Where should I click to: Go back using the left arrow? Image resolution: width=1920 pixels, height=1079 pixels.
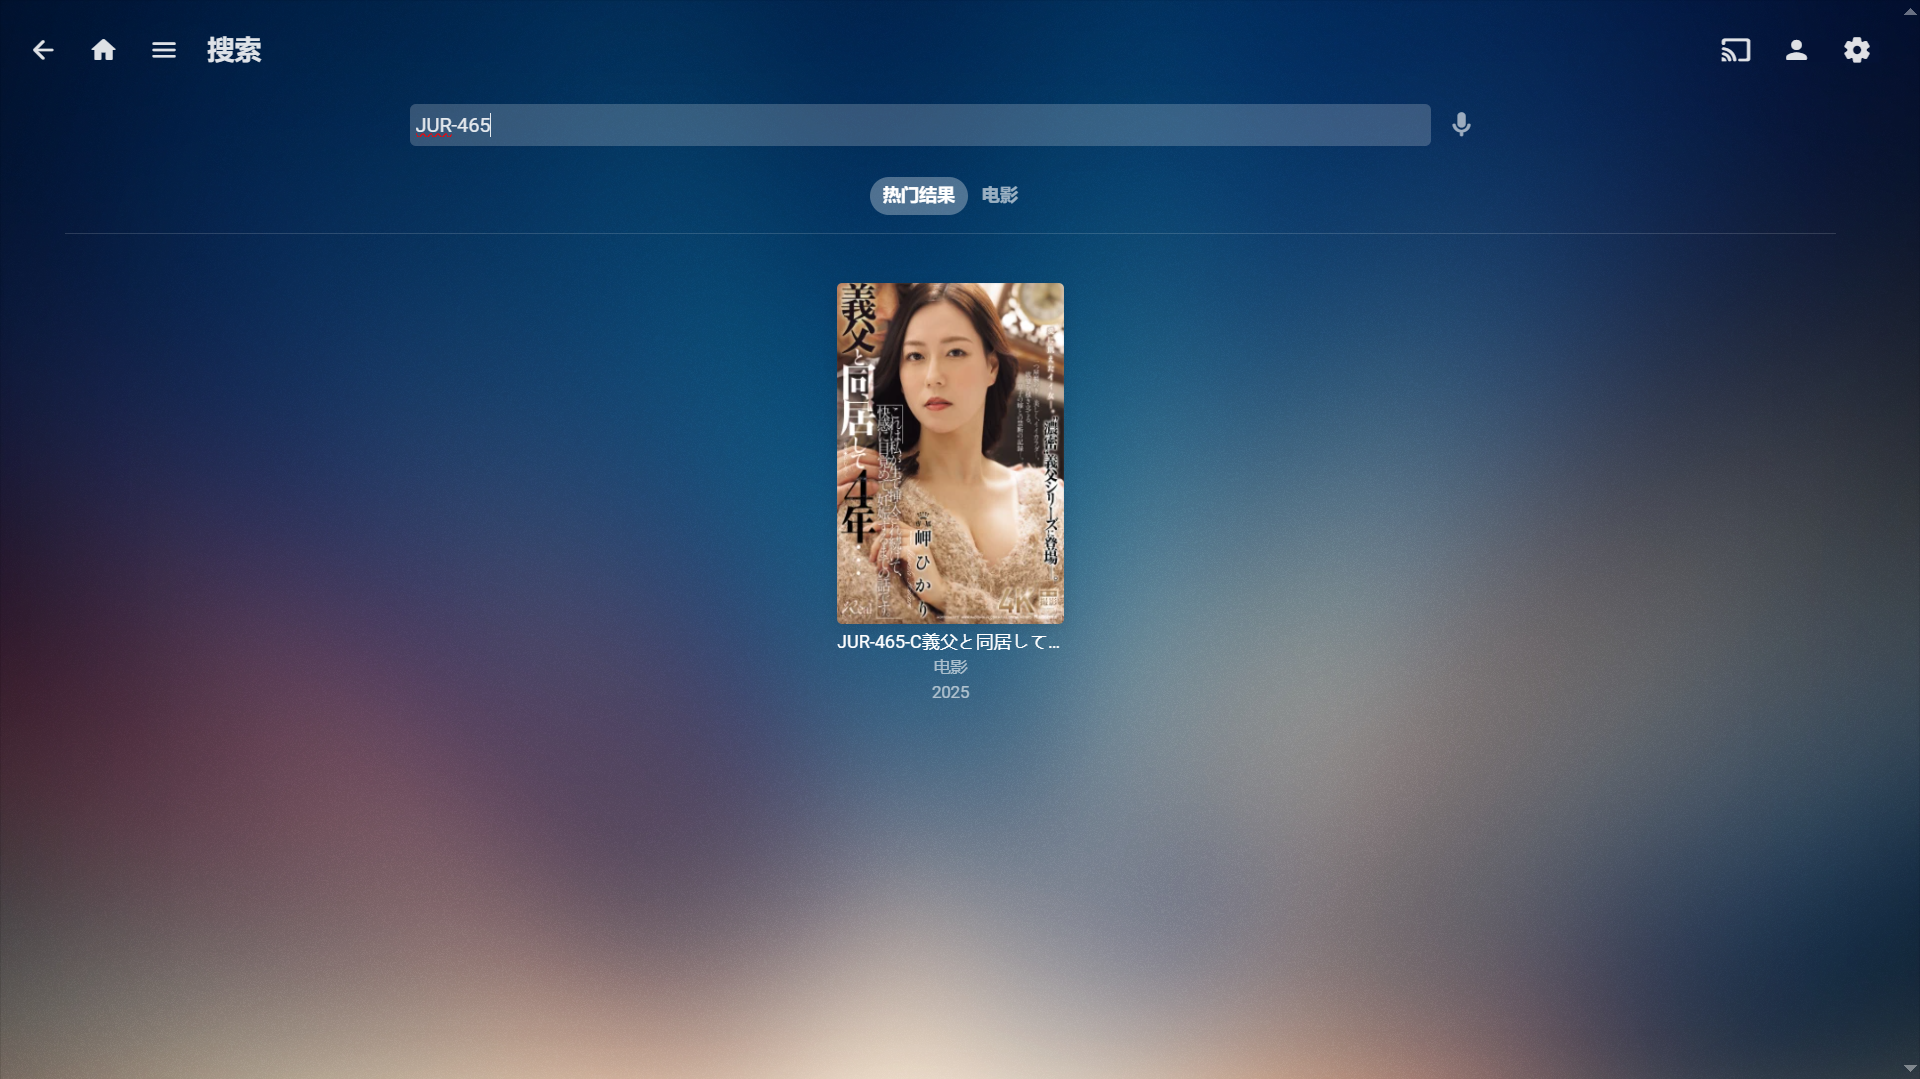click(x=42, y=50)
